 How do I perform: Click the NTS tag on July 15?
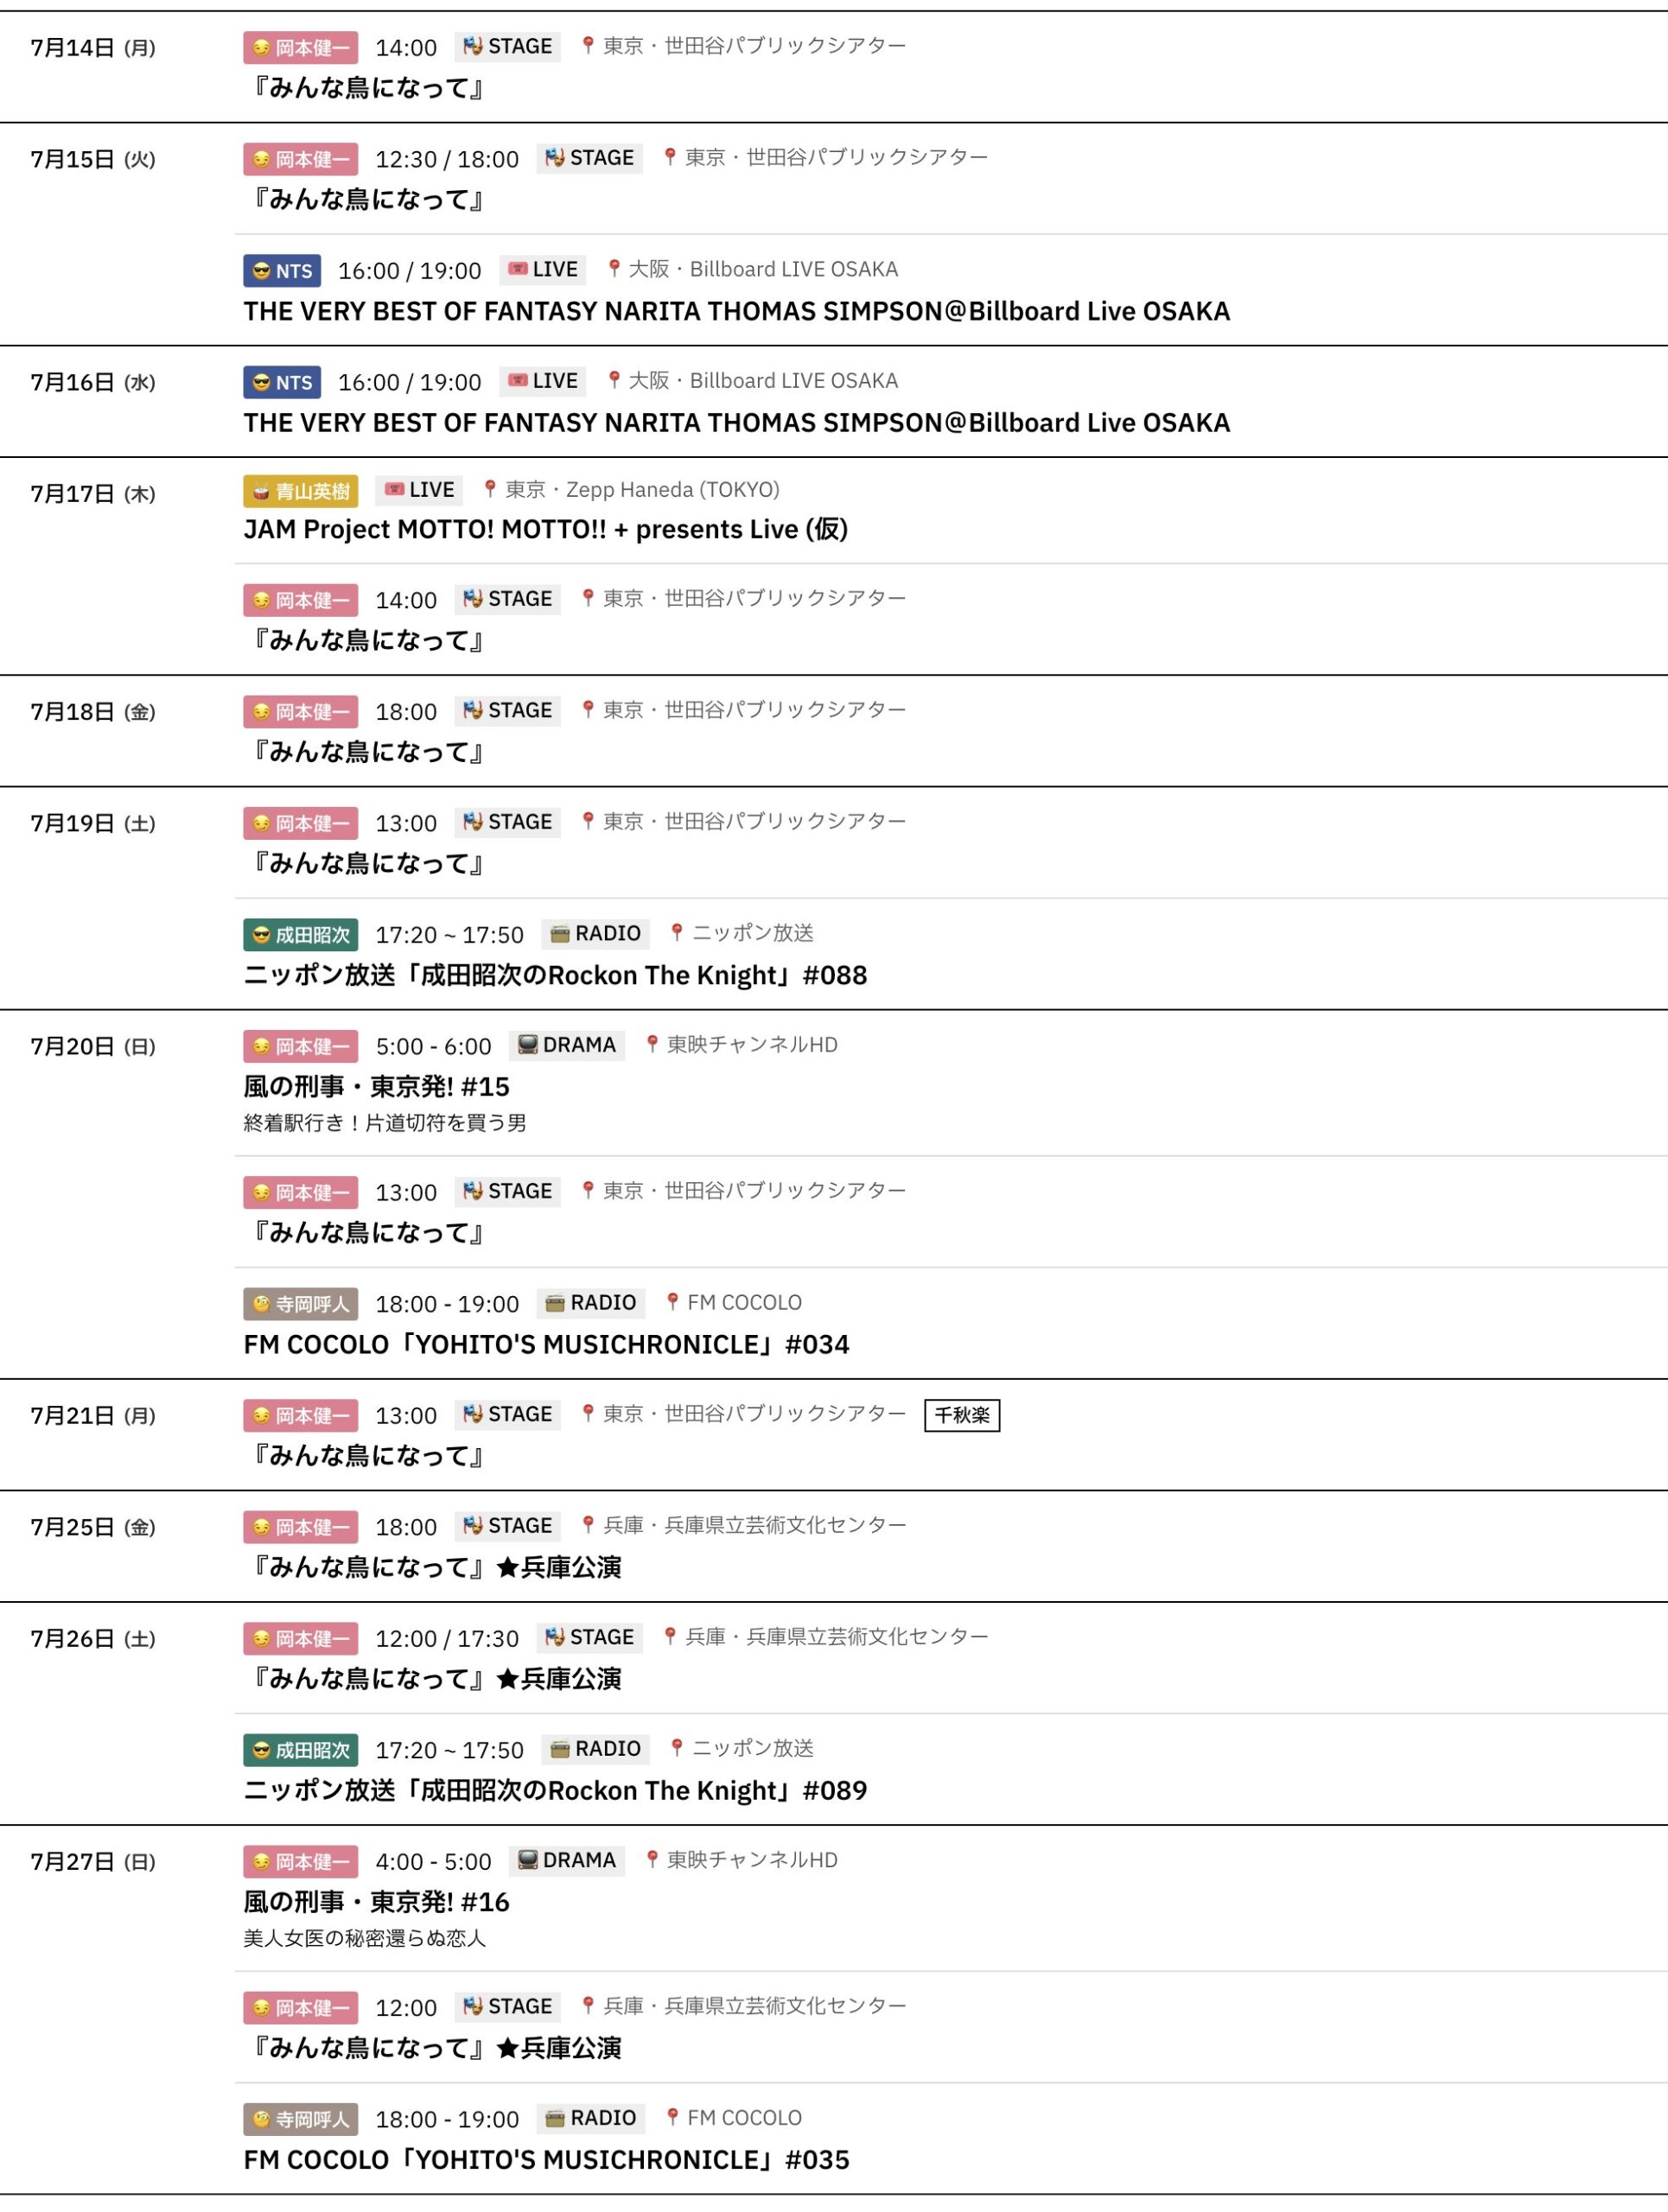pyautogui.click(x=282, y=271)
